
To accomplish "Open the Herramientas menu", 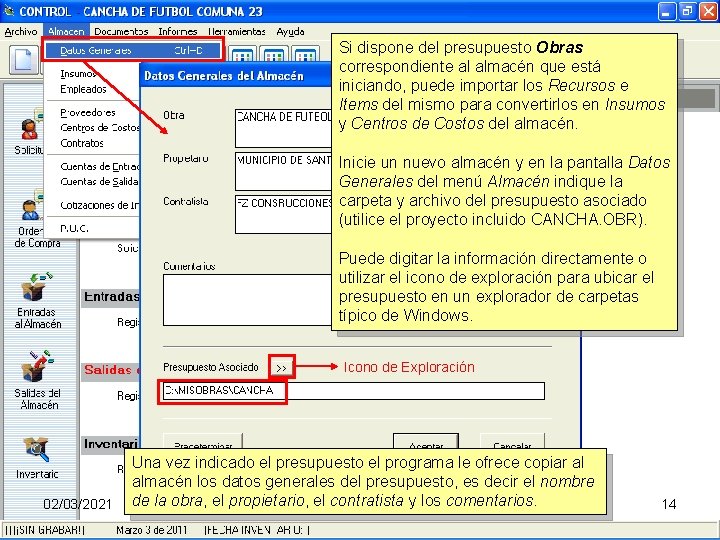I will point(237,32).
